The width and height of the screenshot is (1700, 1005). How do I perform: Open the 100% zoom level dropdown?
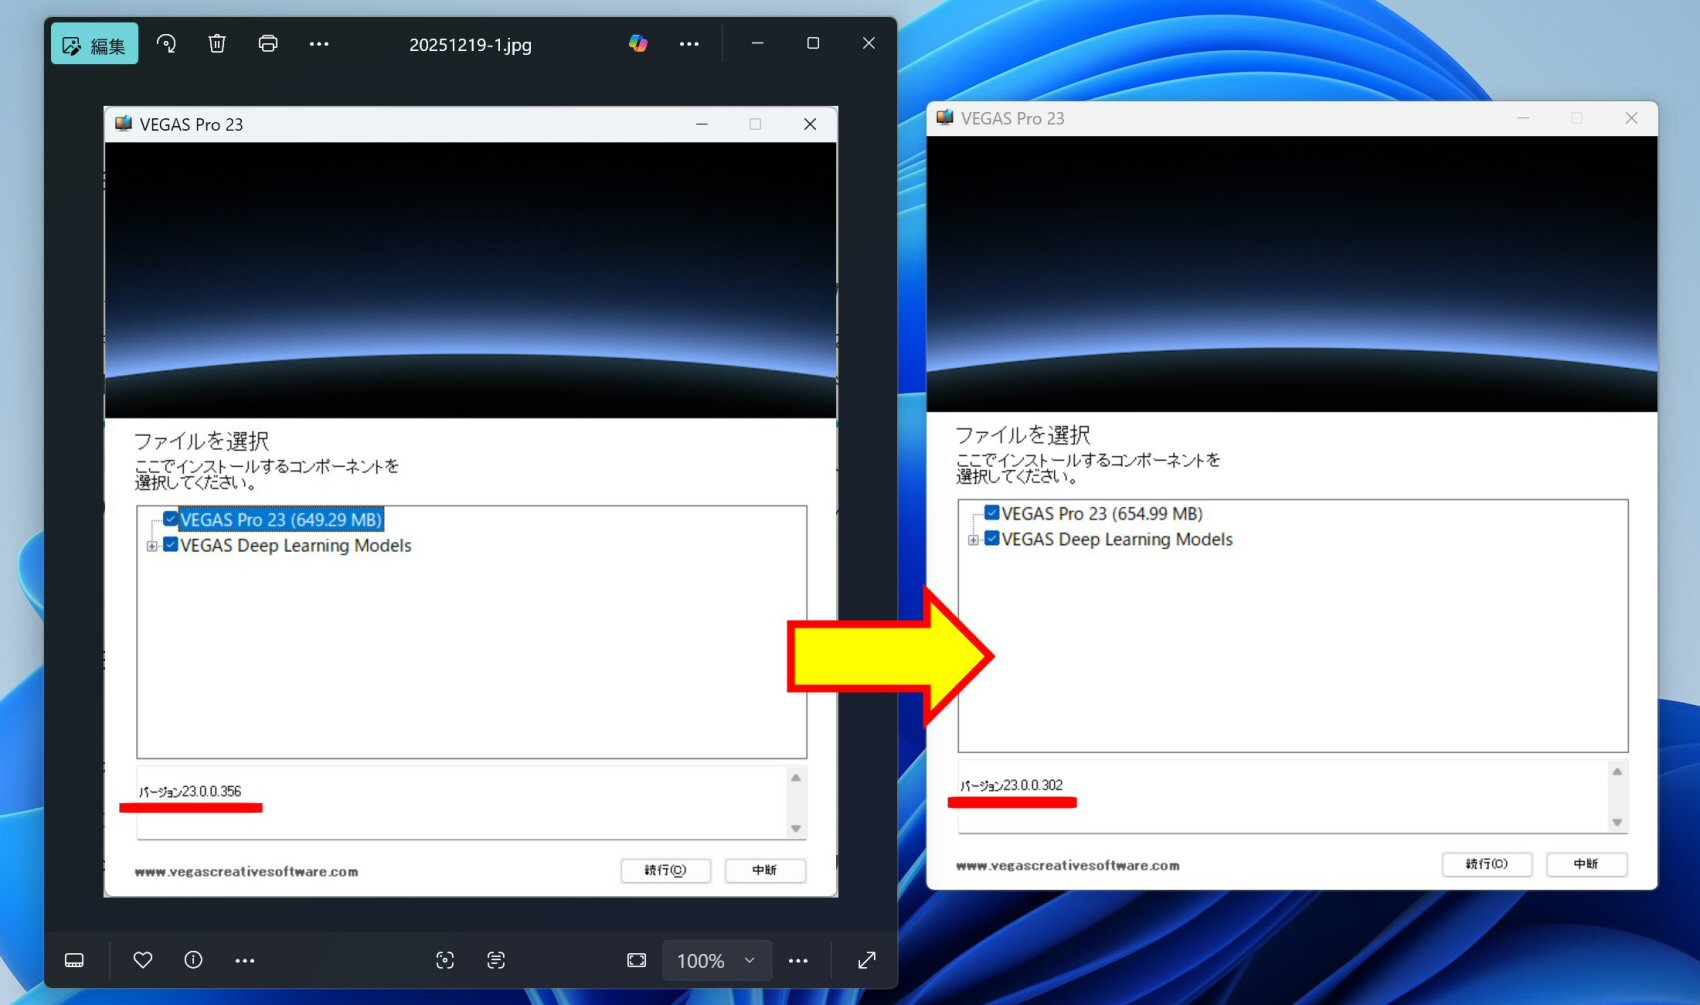click(x=716, y=960)
